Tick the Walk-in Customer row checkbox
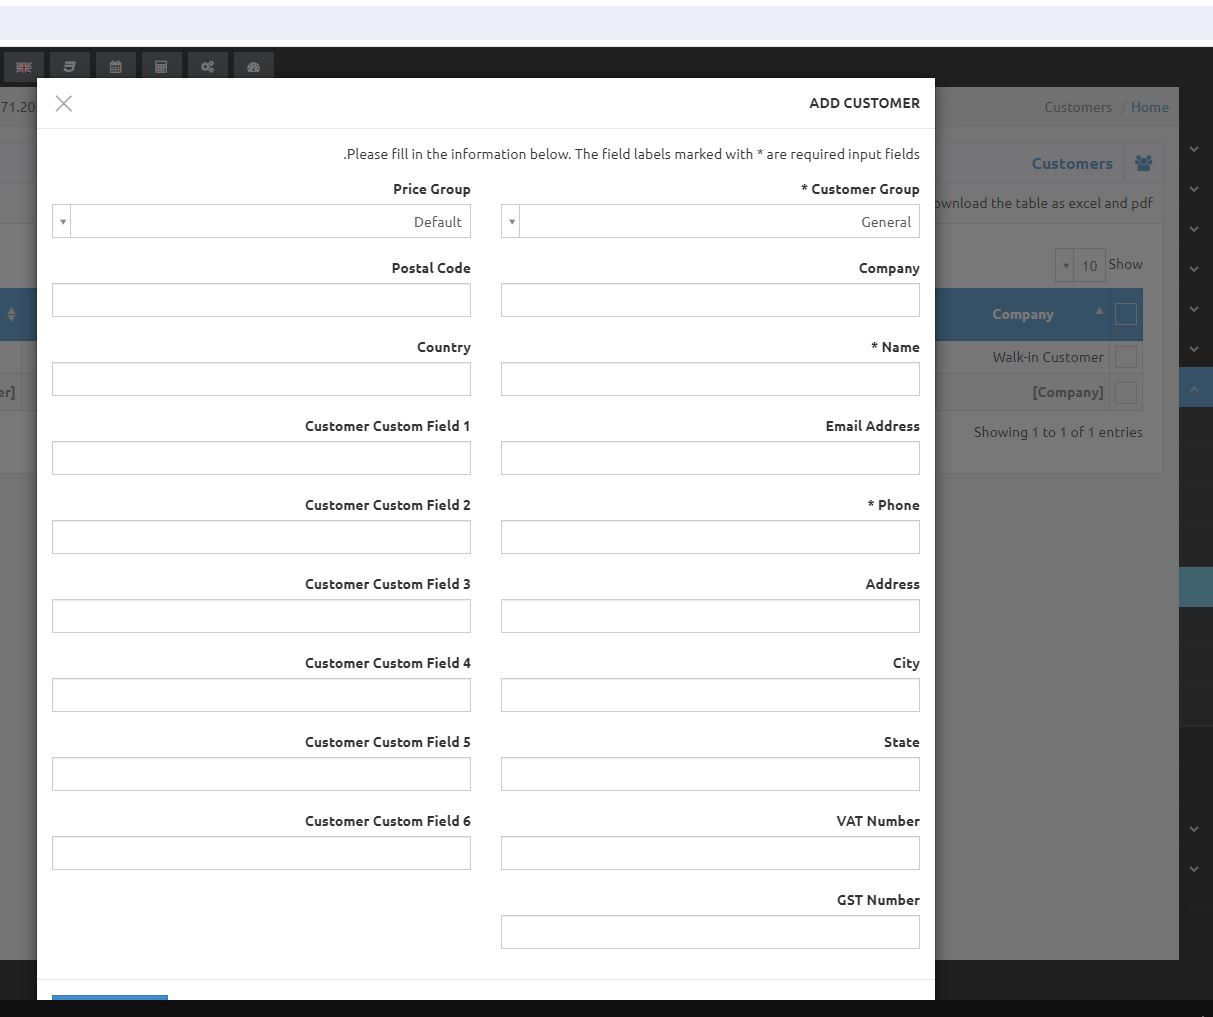The width and height of the screenshot is (1213, 1017). 1125,357
